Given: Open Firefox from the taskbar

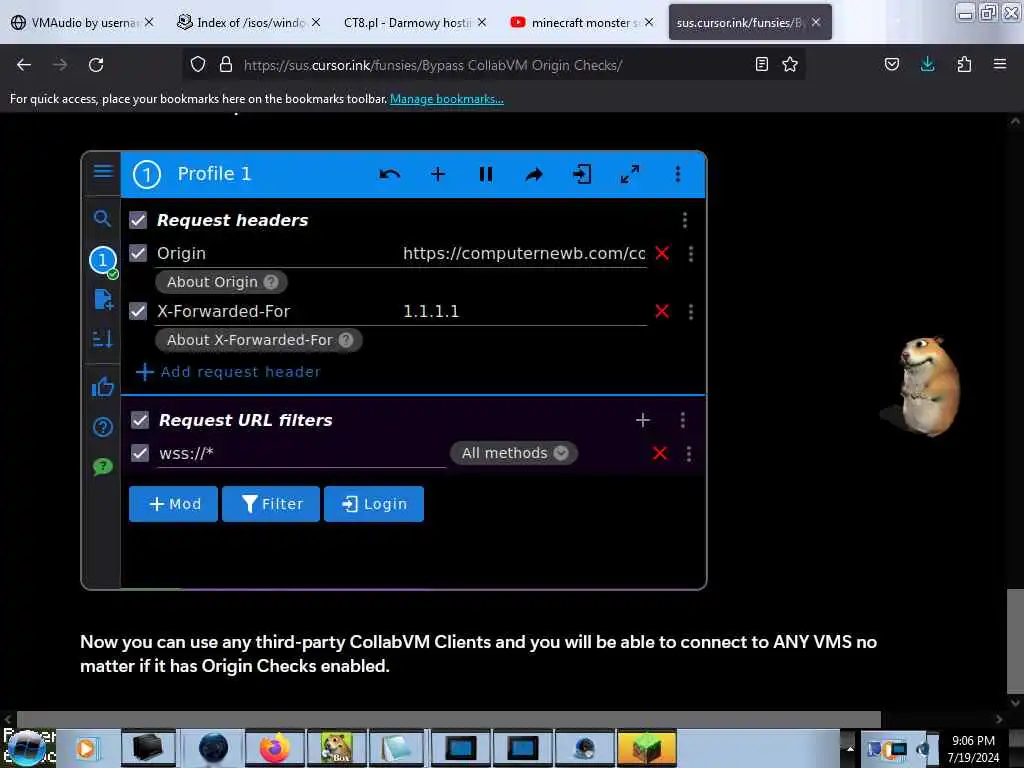Looking at the screenshot, I should click(274, 748).
